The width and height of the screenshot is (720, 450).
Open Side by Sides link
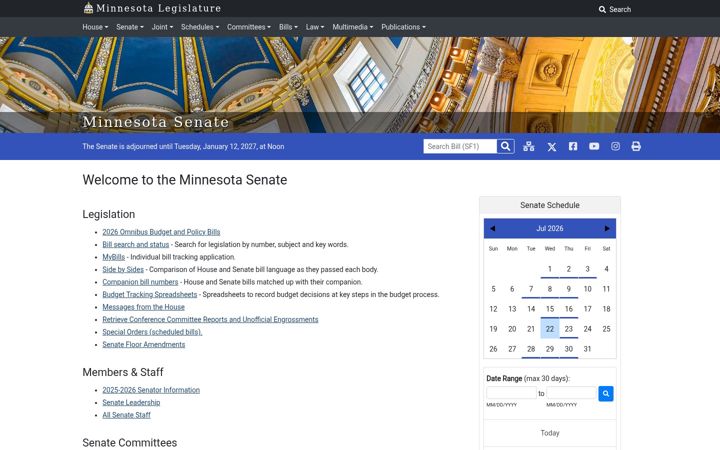tap(123, 270)
